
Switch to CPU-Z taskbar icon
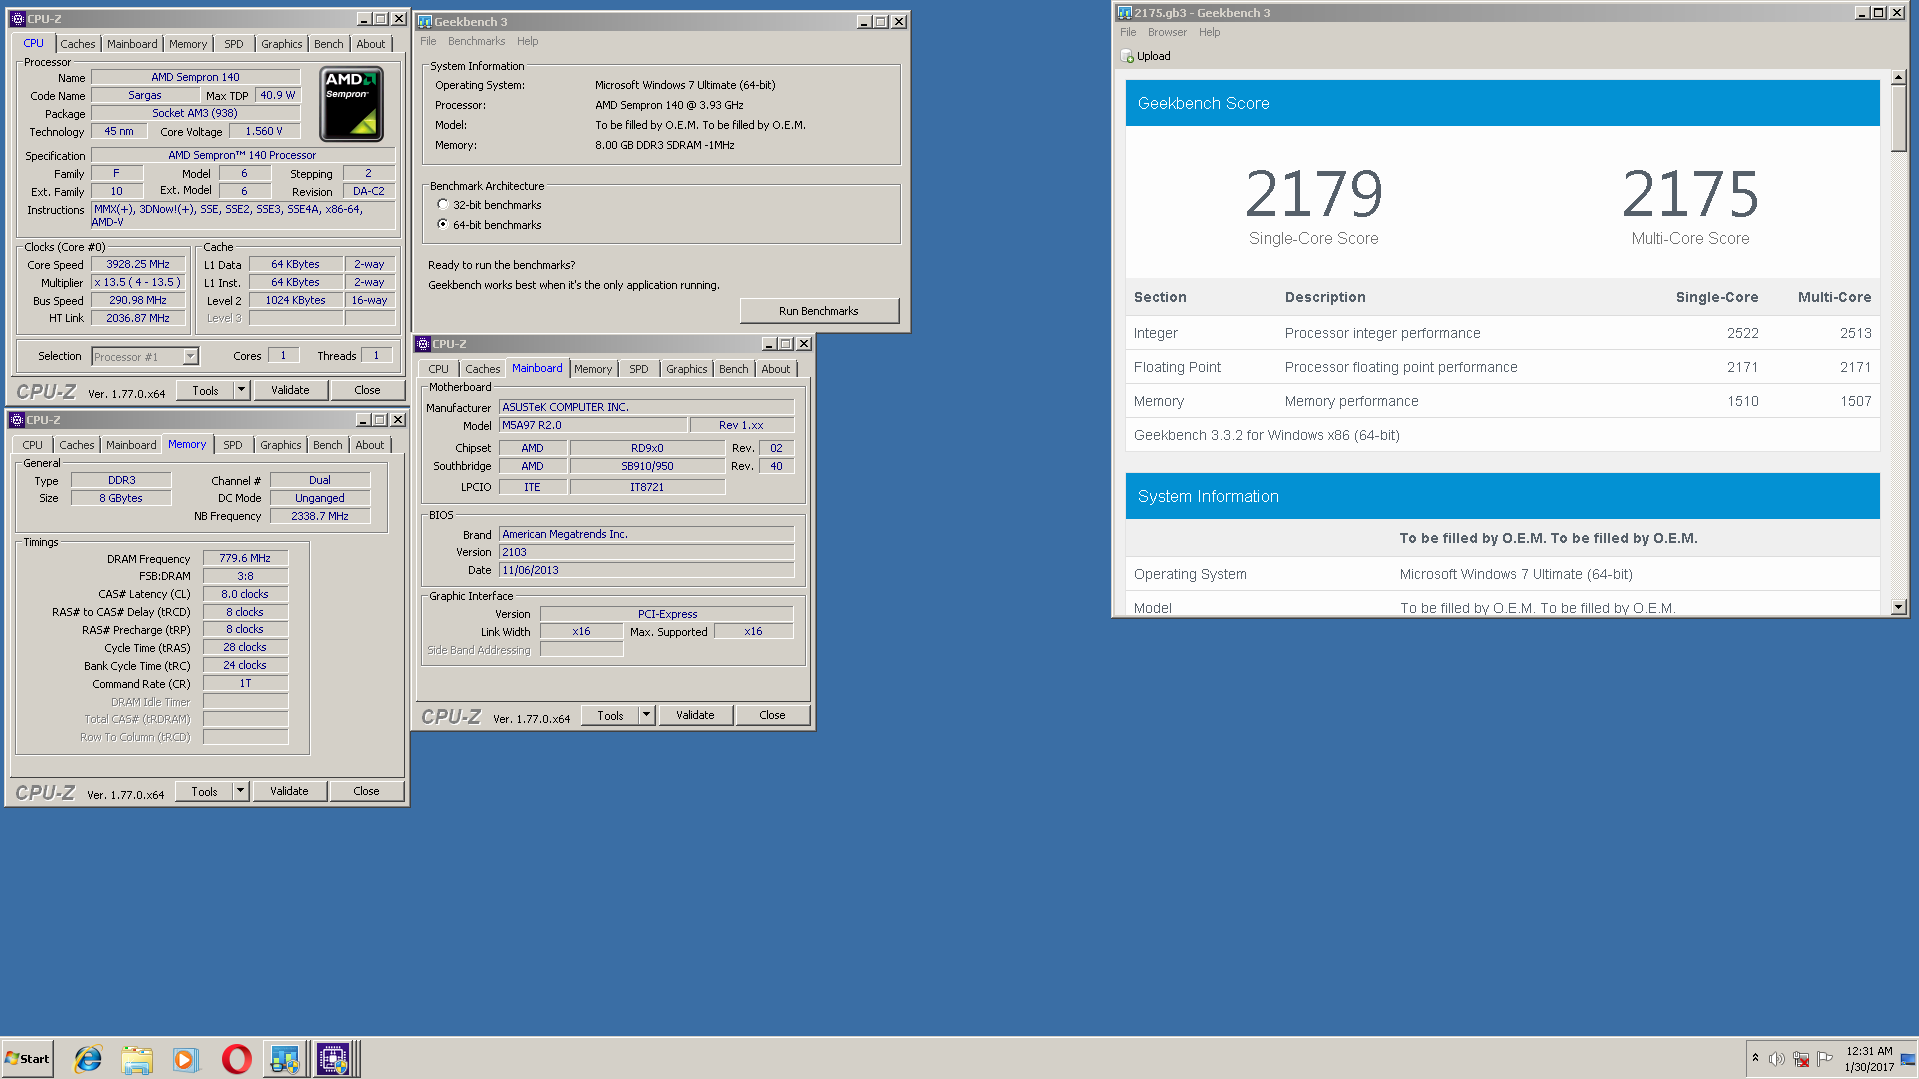tap(333, 1059)
